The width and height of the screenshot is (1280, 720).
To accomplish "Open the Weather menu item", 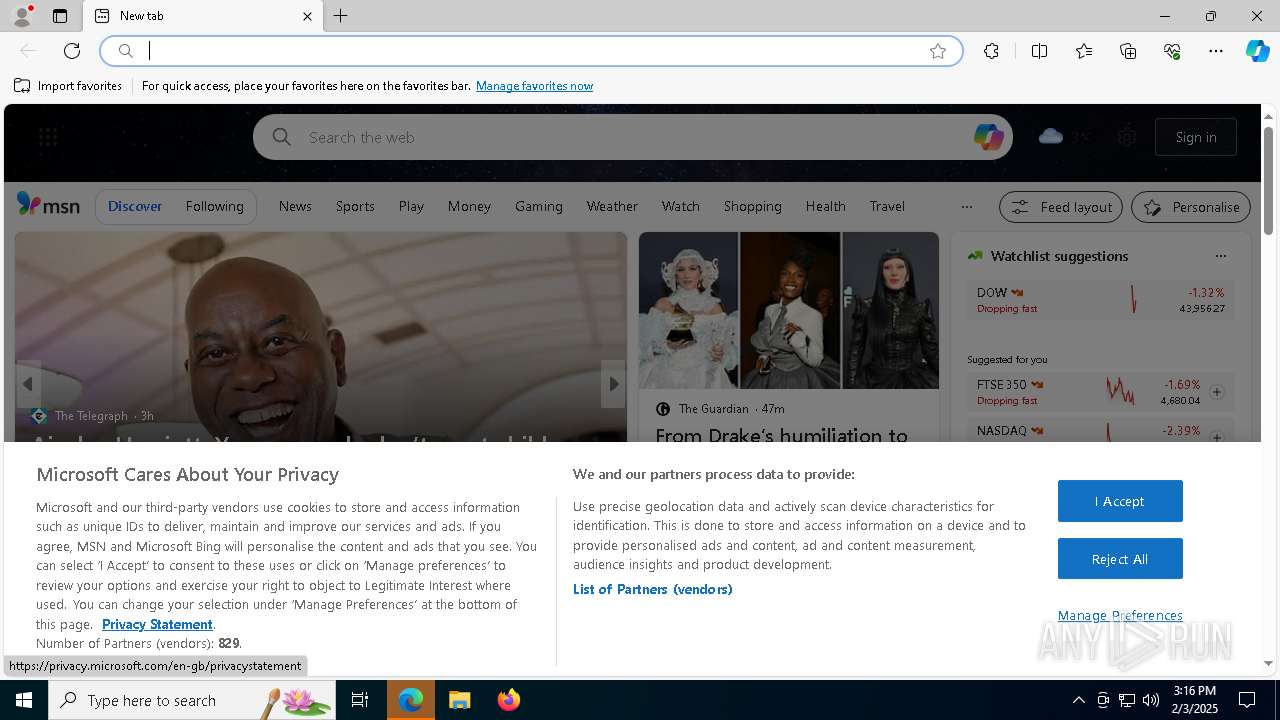I will (612, 206).
